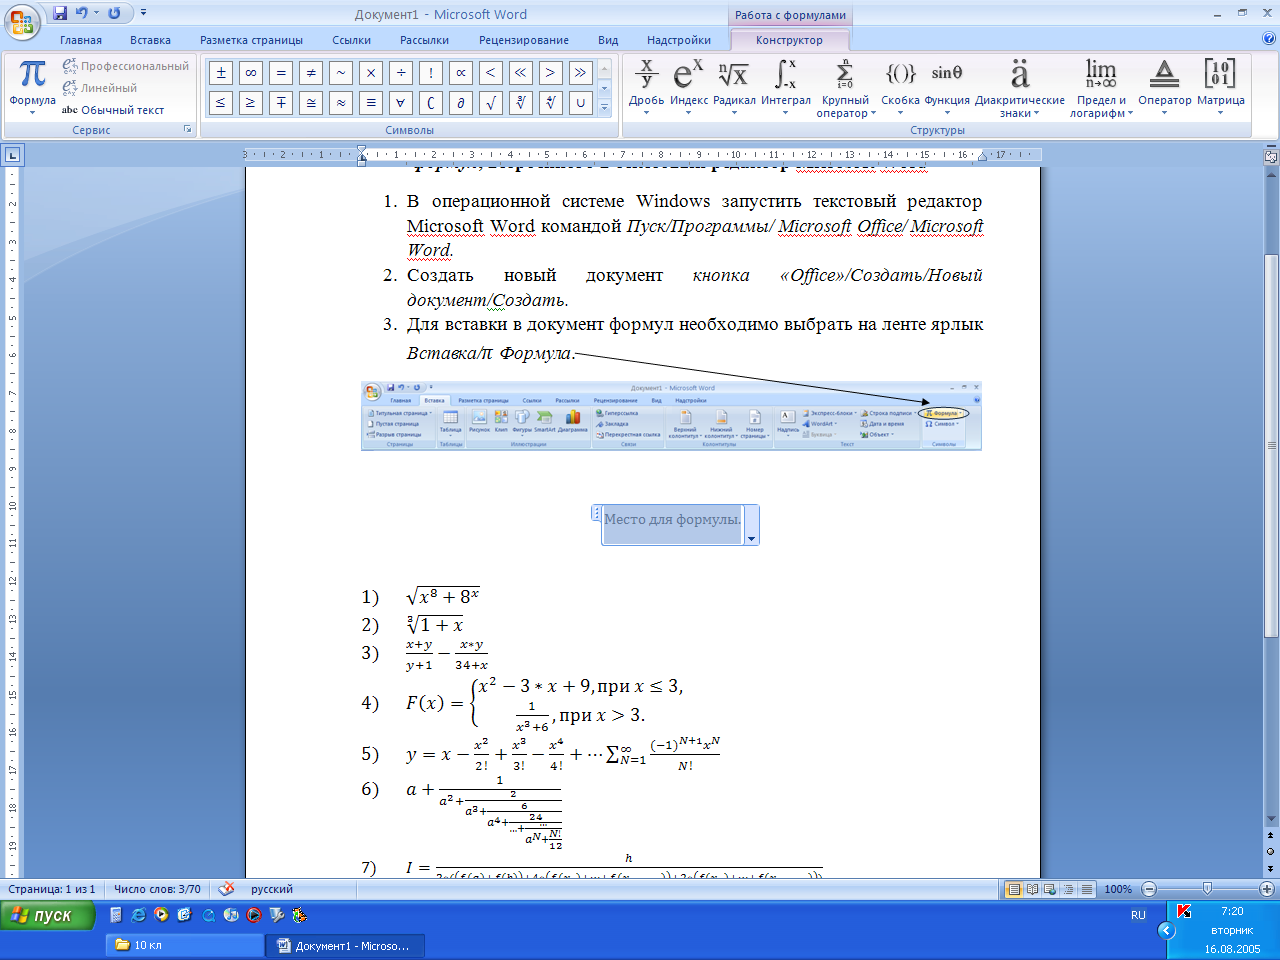Insert the division symbol

[x=401, y=73]
